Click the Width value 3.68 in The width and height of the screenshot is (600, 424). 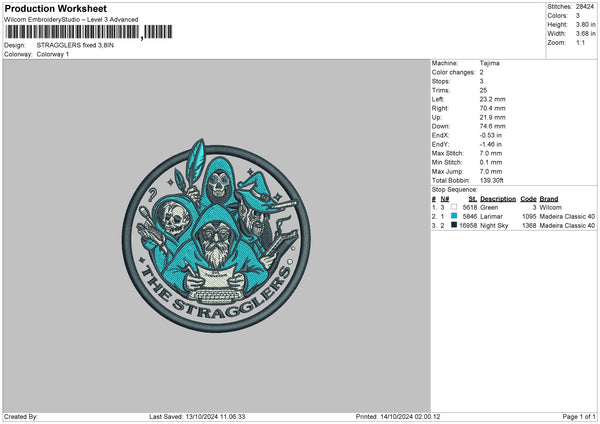click(x=585, y=34)
